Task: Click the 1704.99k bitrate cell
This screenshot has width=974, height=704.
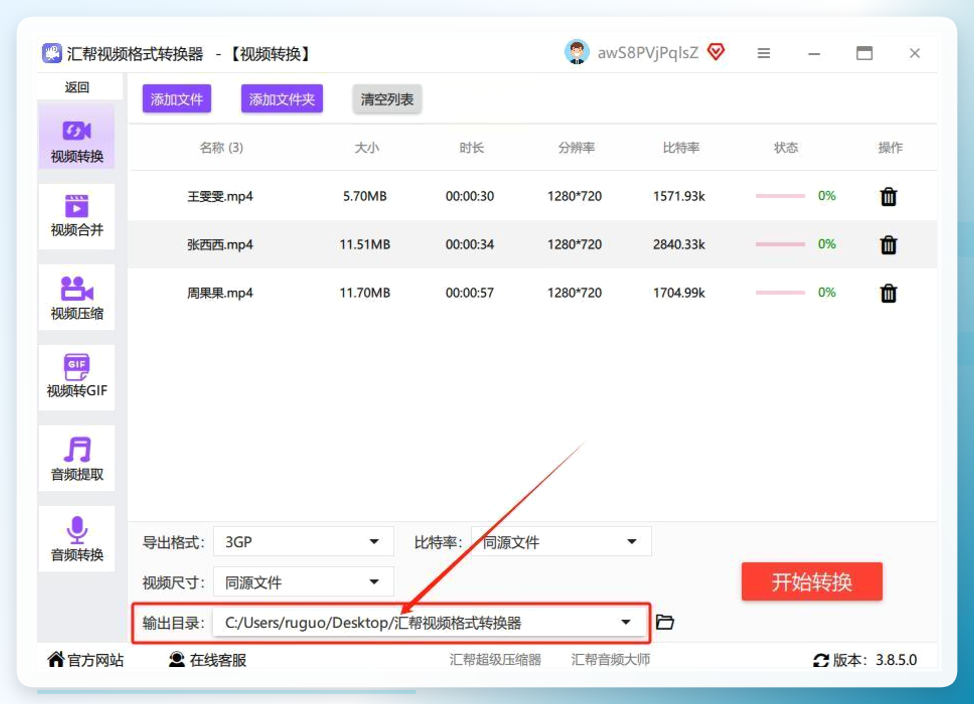Action: (x=679, y=293)
